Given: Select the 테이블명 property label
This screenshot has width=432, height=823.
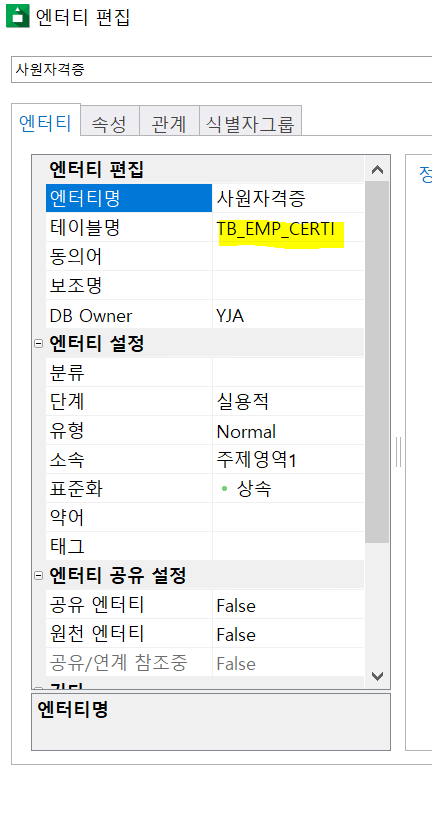Looking at the screenshot, I should click(85, 227).
